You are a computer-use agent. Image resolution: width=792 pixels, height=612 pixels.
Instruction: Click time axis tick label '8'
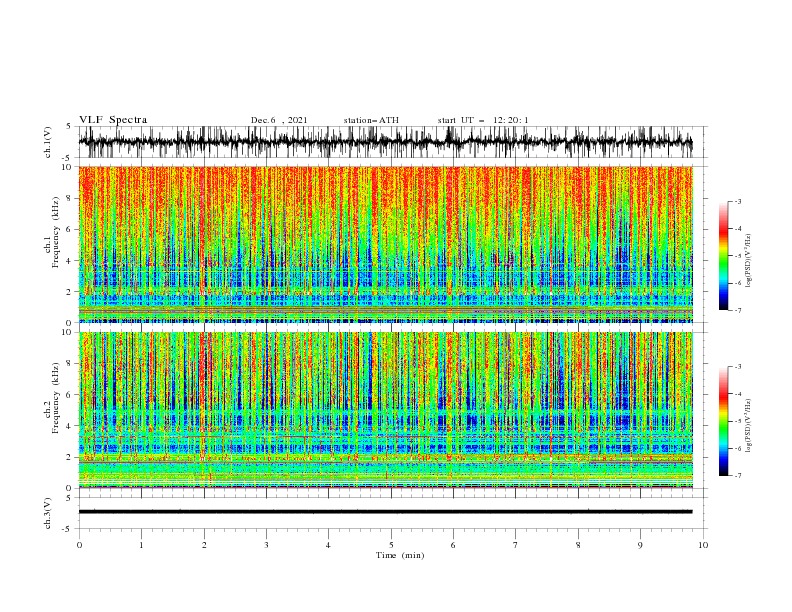tap(578, 545)
